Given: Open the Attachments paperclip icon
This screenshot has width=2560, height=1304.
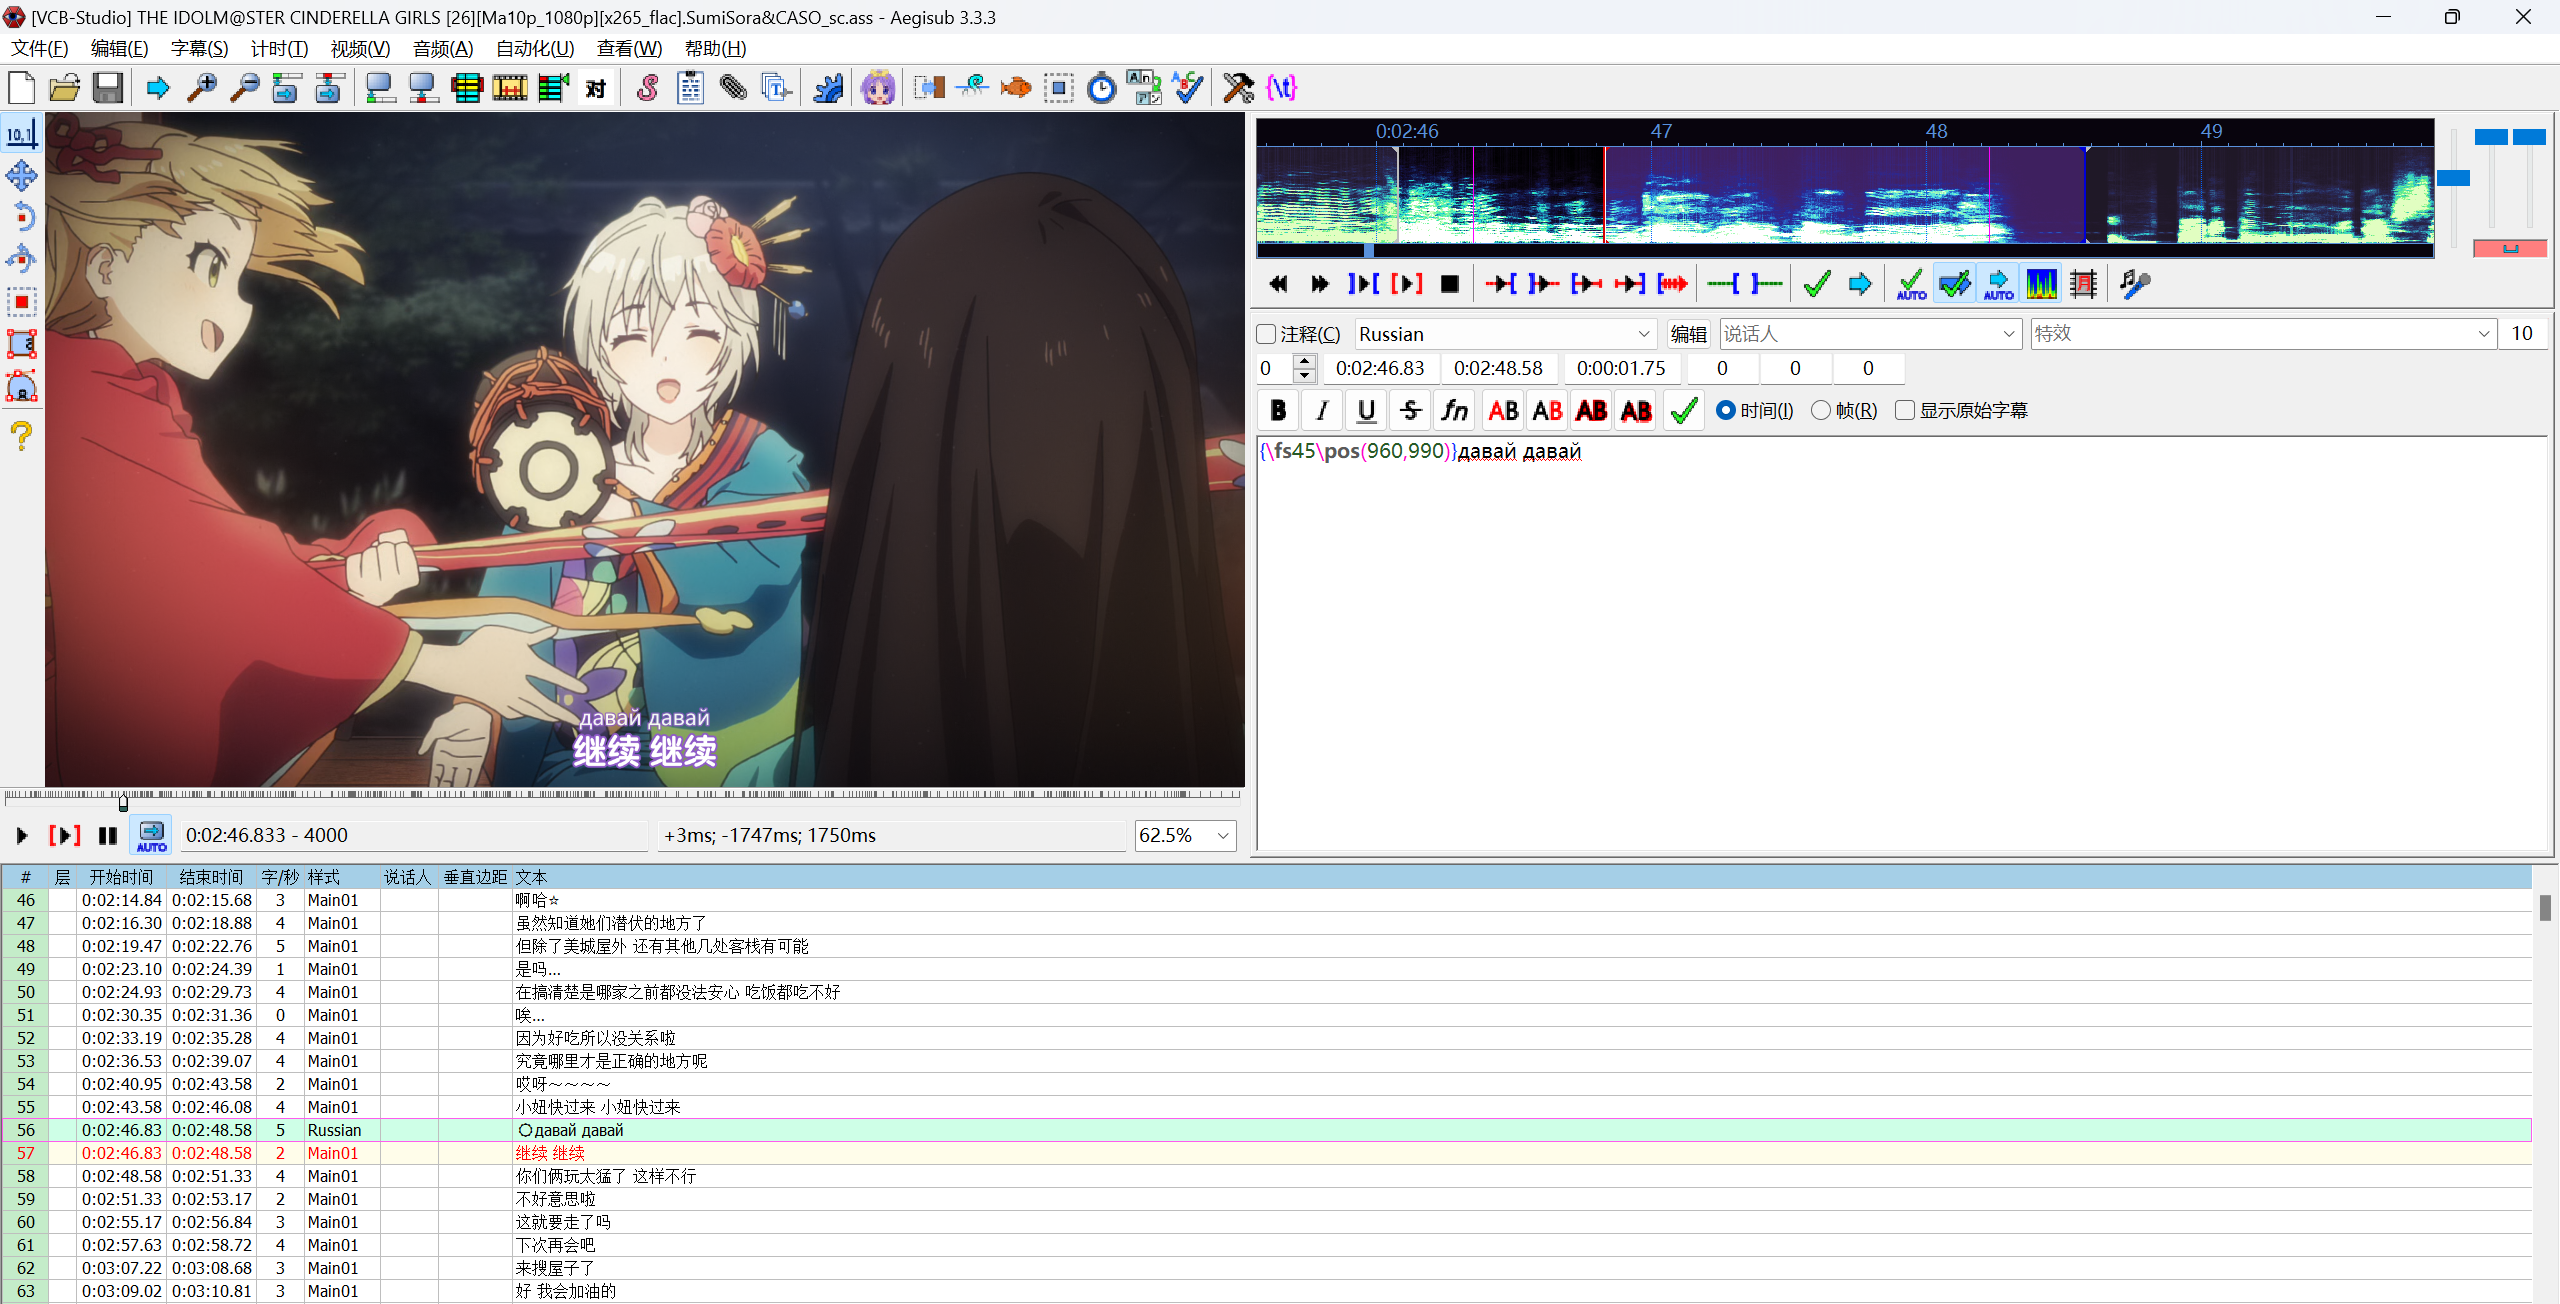Looking at the screenshot, I should [x=734, y=88].
